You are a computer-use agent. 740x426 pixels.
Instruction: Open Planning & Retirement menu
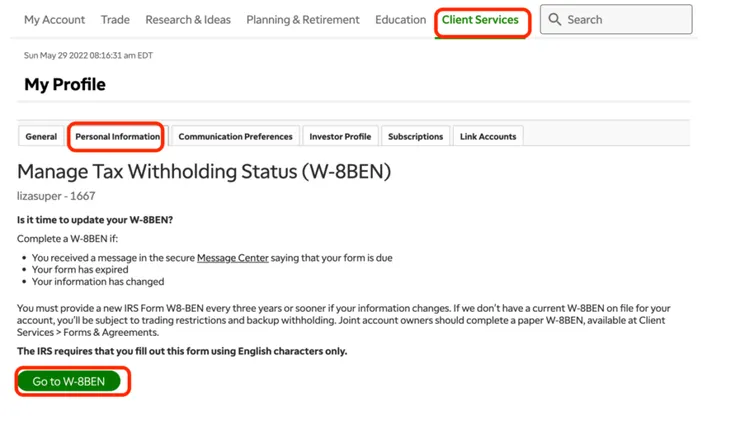(303, 20)
